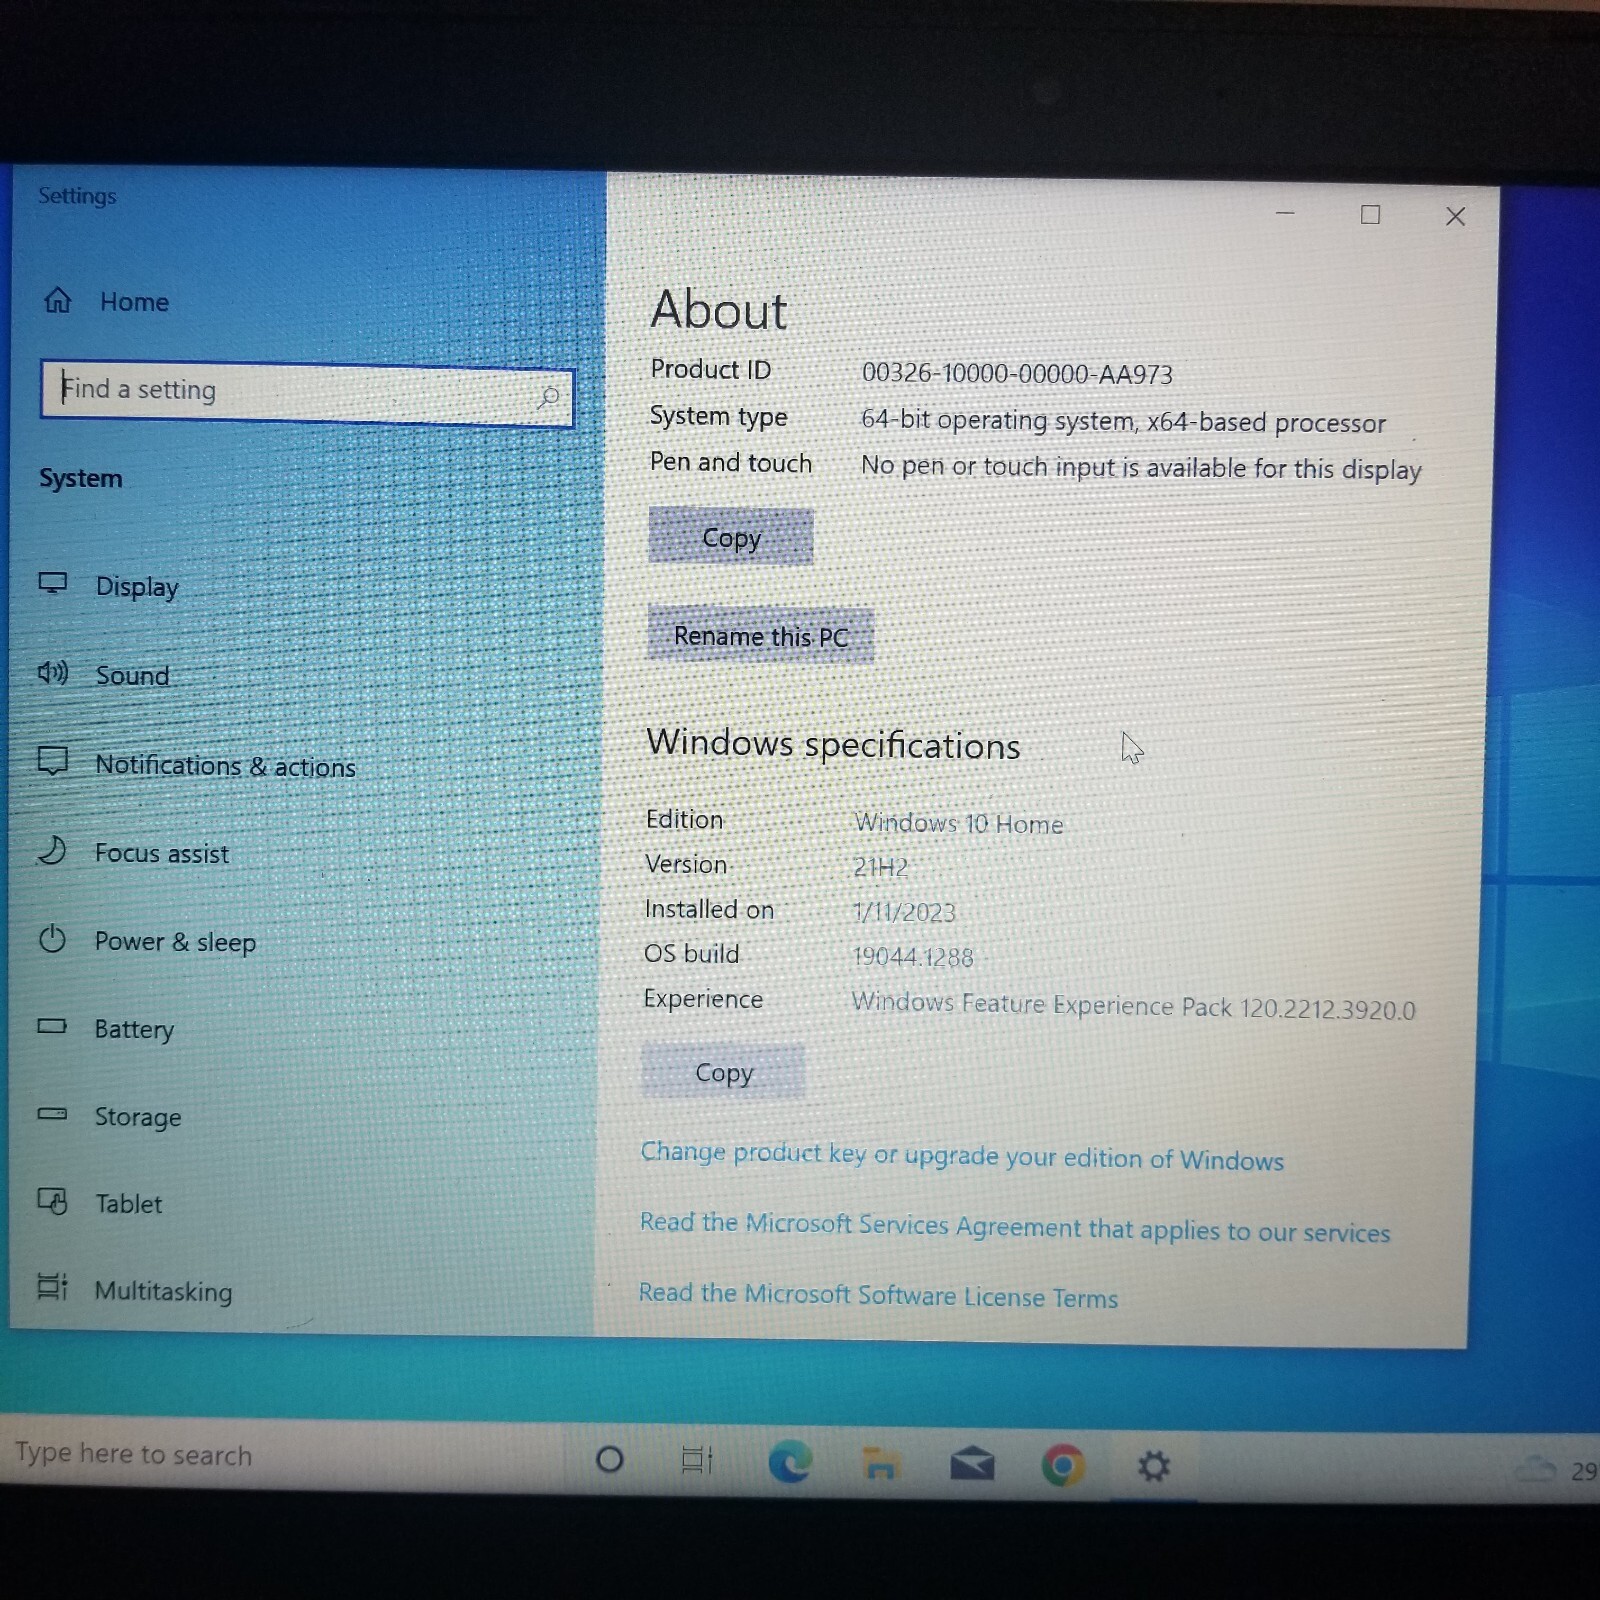The width and height of the screenshot is (1600, 1600).
Task: Read the Microsoft Services Agreement link
Action: (x=1015, y=1227)
